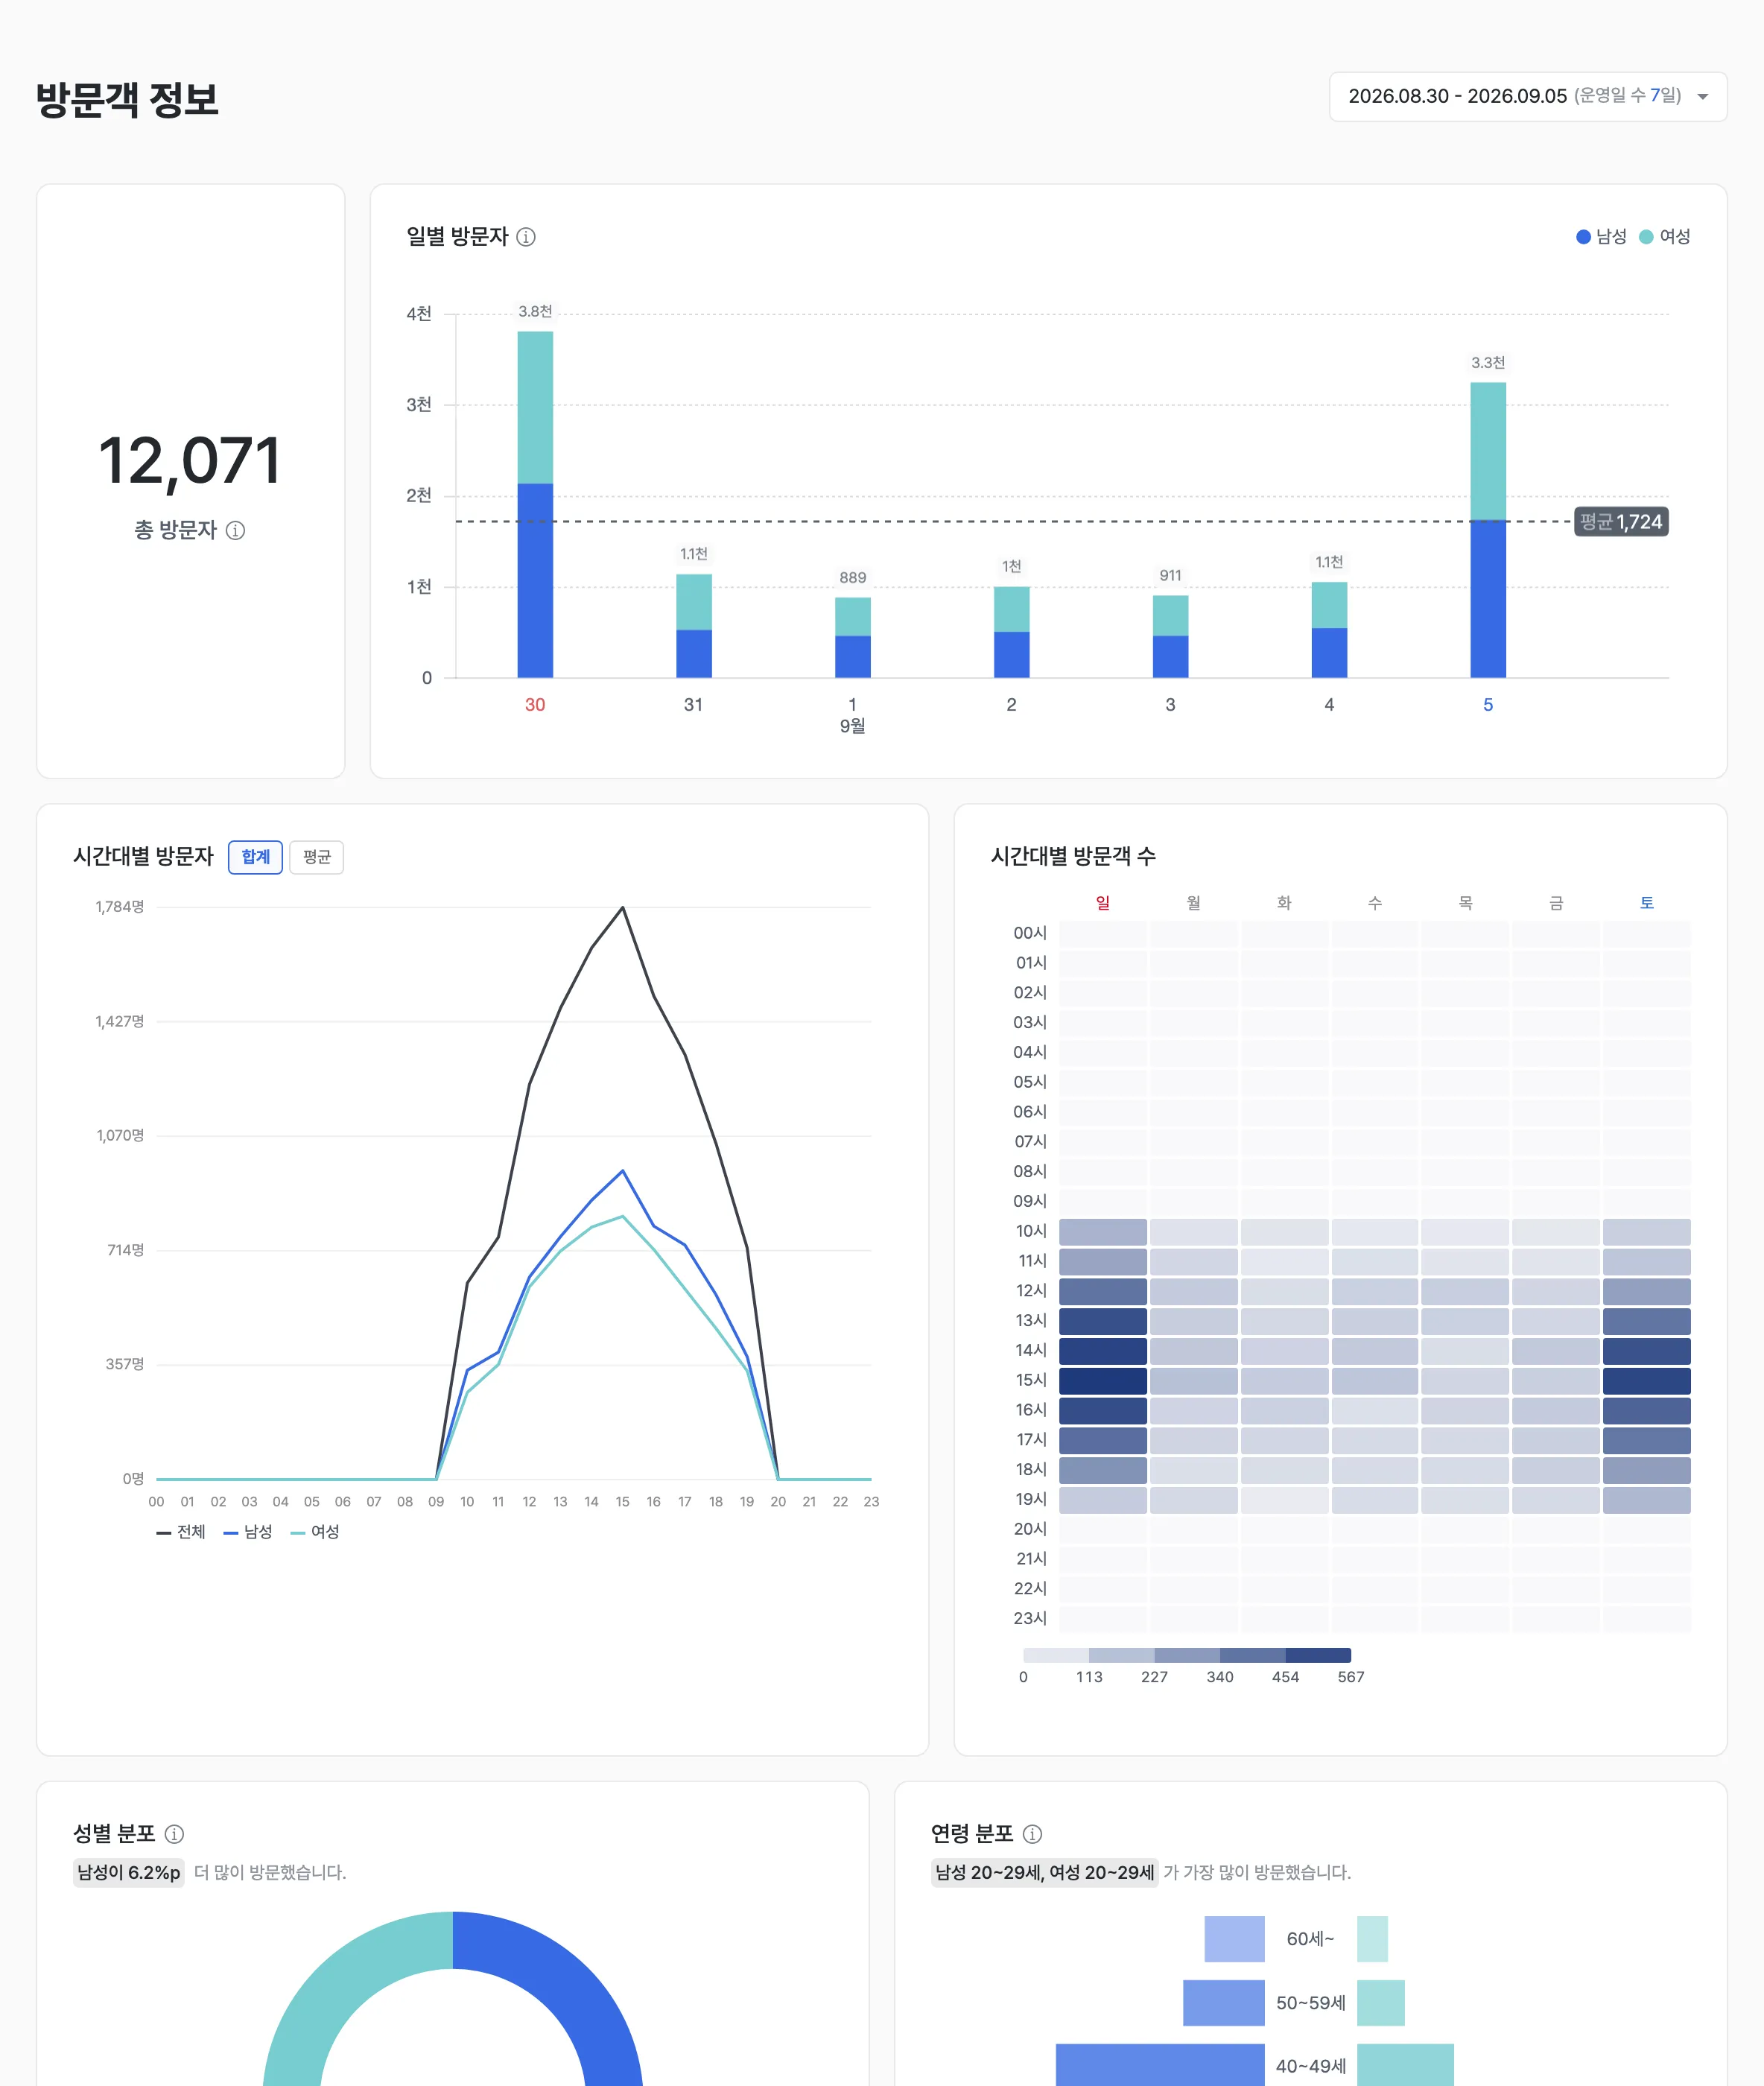Viewport: 1764px width, 2086px height.
Task: Click the bar for day 4
Action: pos(1329,630)
